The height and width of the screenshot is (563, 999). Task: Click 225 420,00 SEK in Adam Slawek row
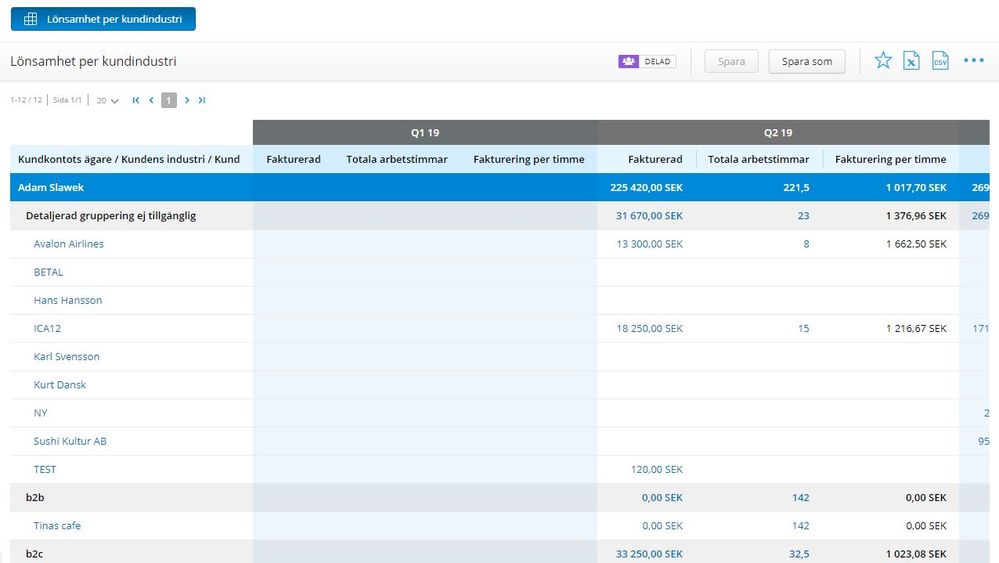pyautogui.click(x=646, y=187)
